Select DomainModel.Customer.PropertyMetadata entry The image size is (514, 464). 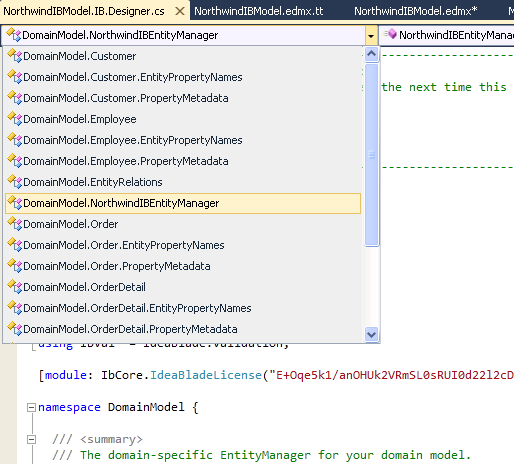(x=183, y=98)
